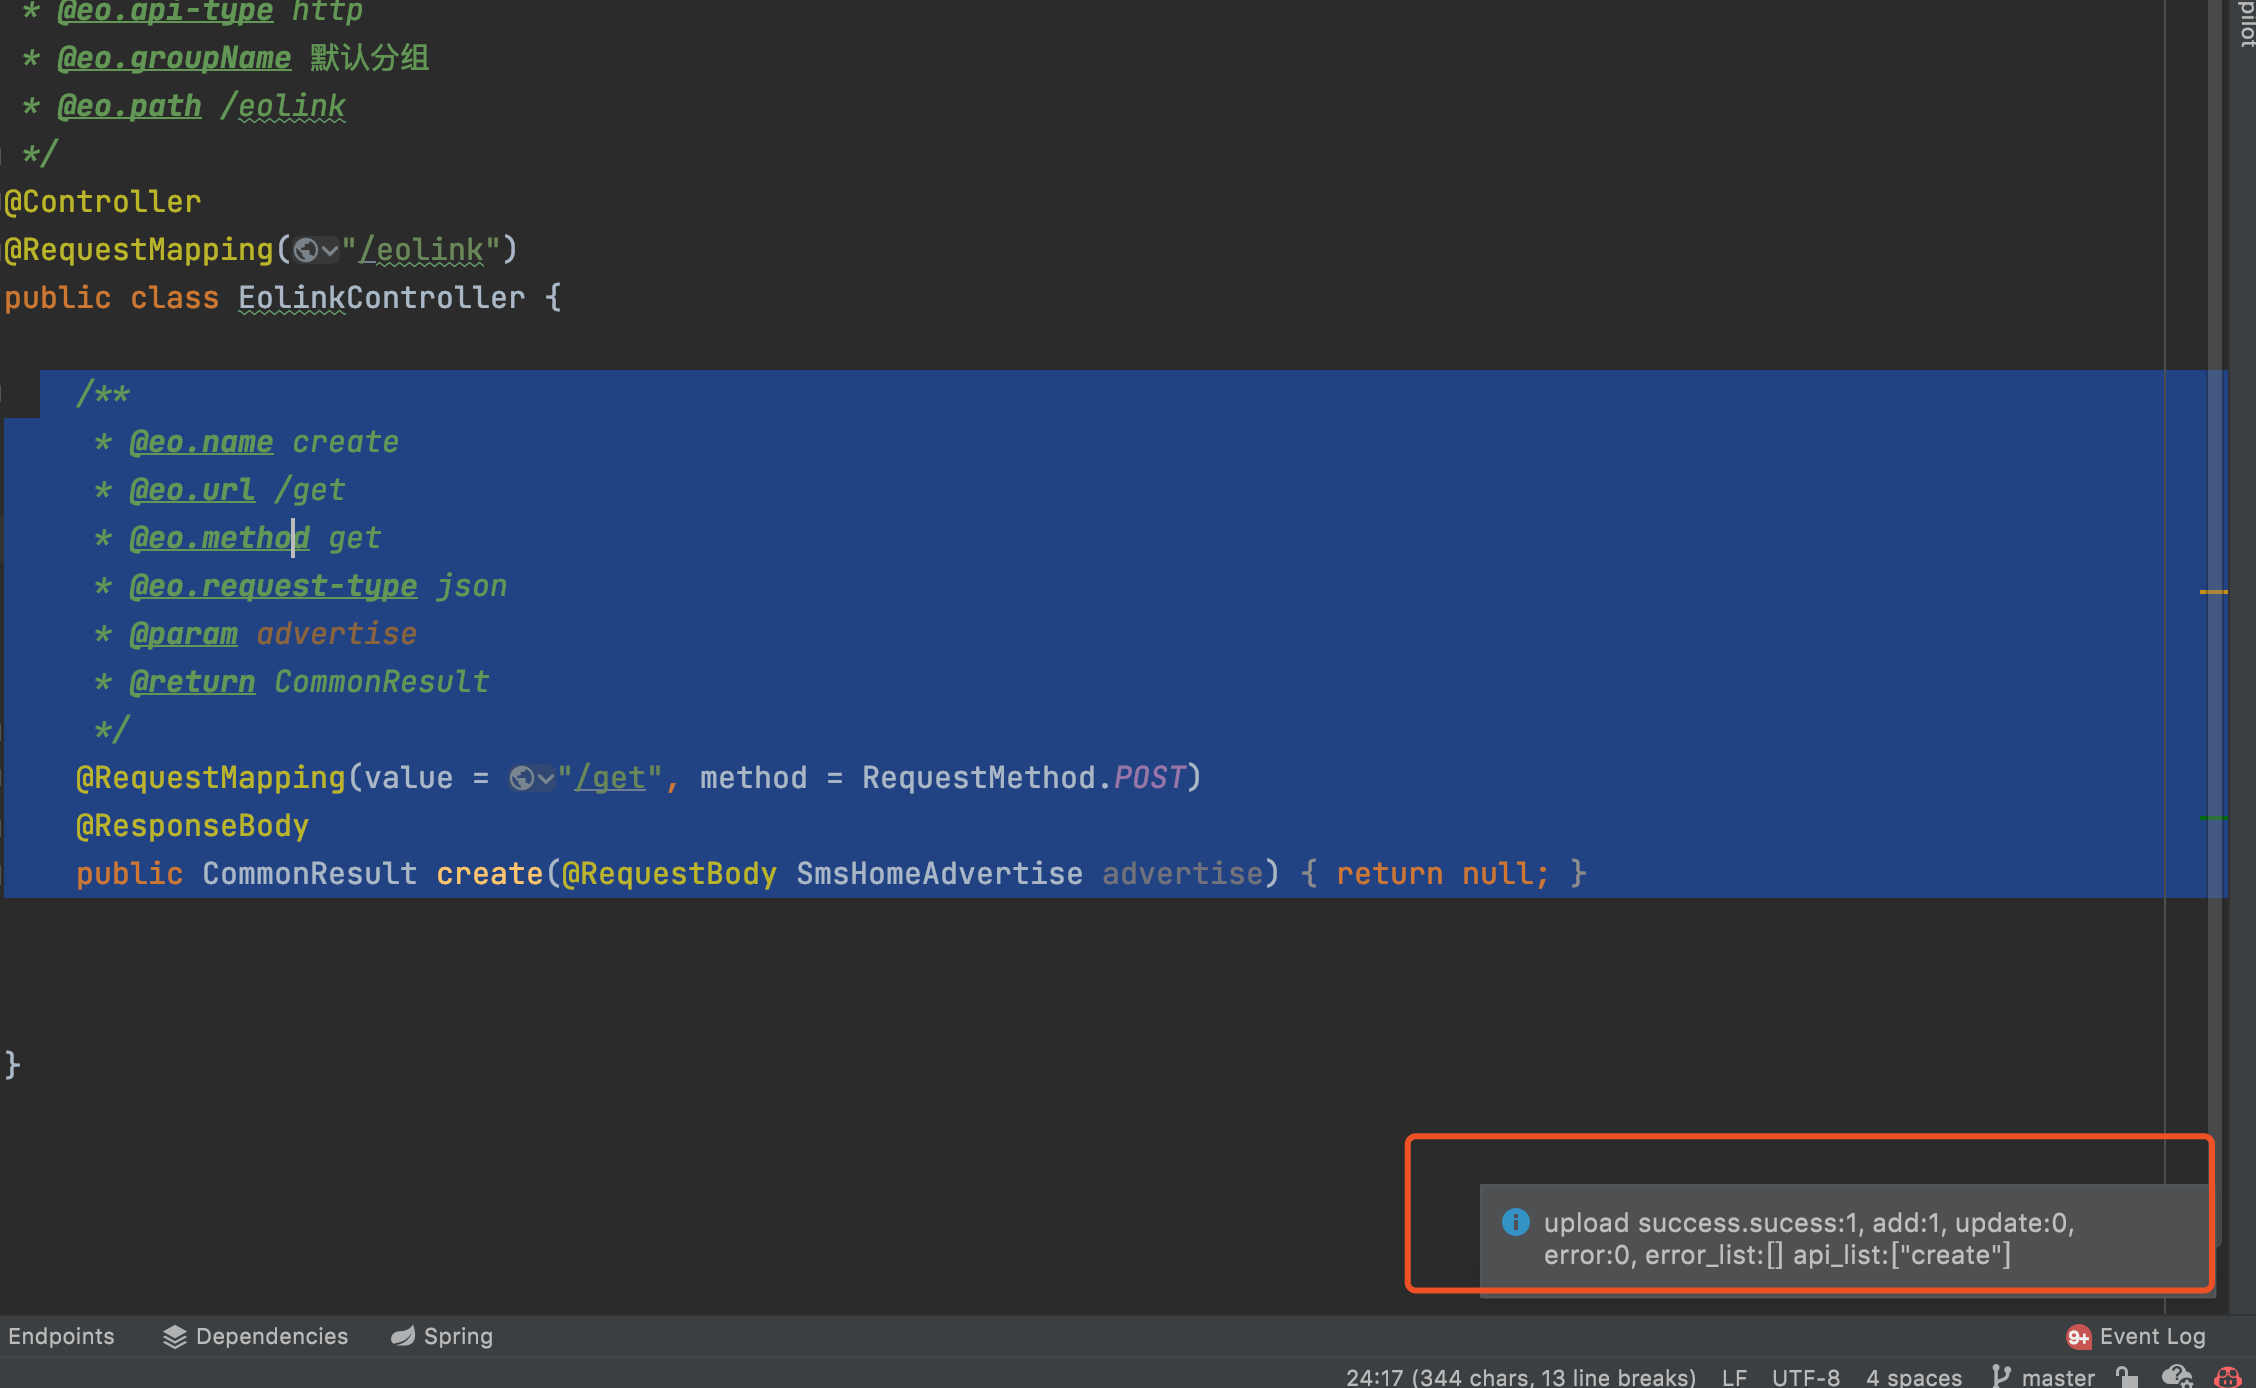
Task: Click the red Copilot status icon
Action: tap(2227, 1377)
